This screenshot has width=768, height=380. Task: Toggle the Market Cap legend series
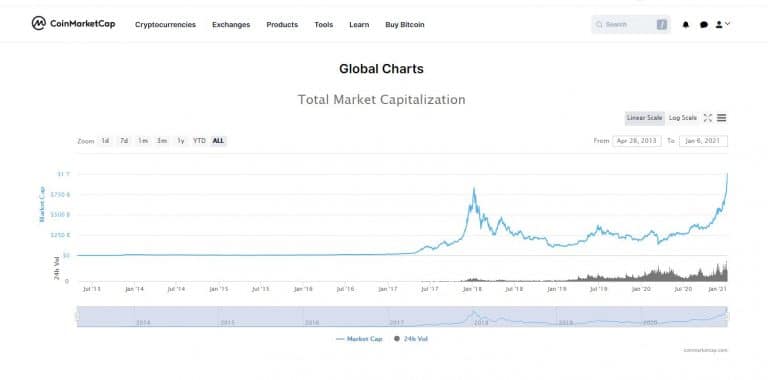click(360, 339)
